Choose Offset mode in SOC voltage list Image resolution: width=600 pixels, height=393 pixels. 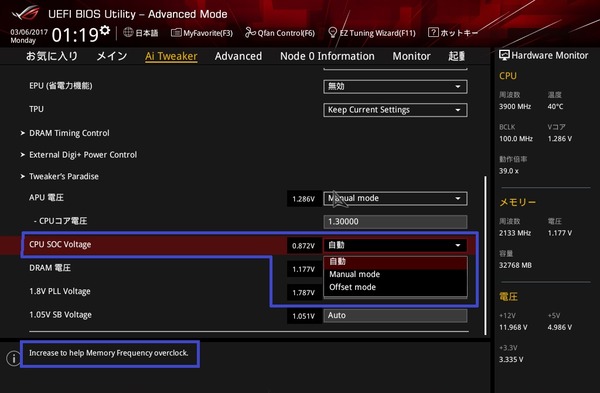click(x=395, y=287)
